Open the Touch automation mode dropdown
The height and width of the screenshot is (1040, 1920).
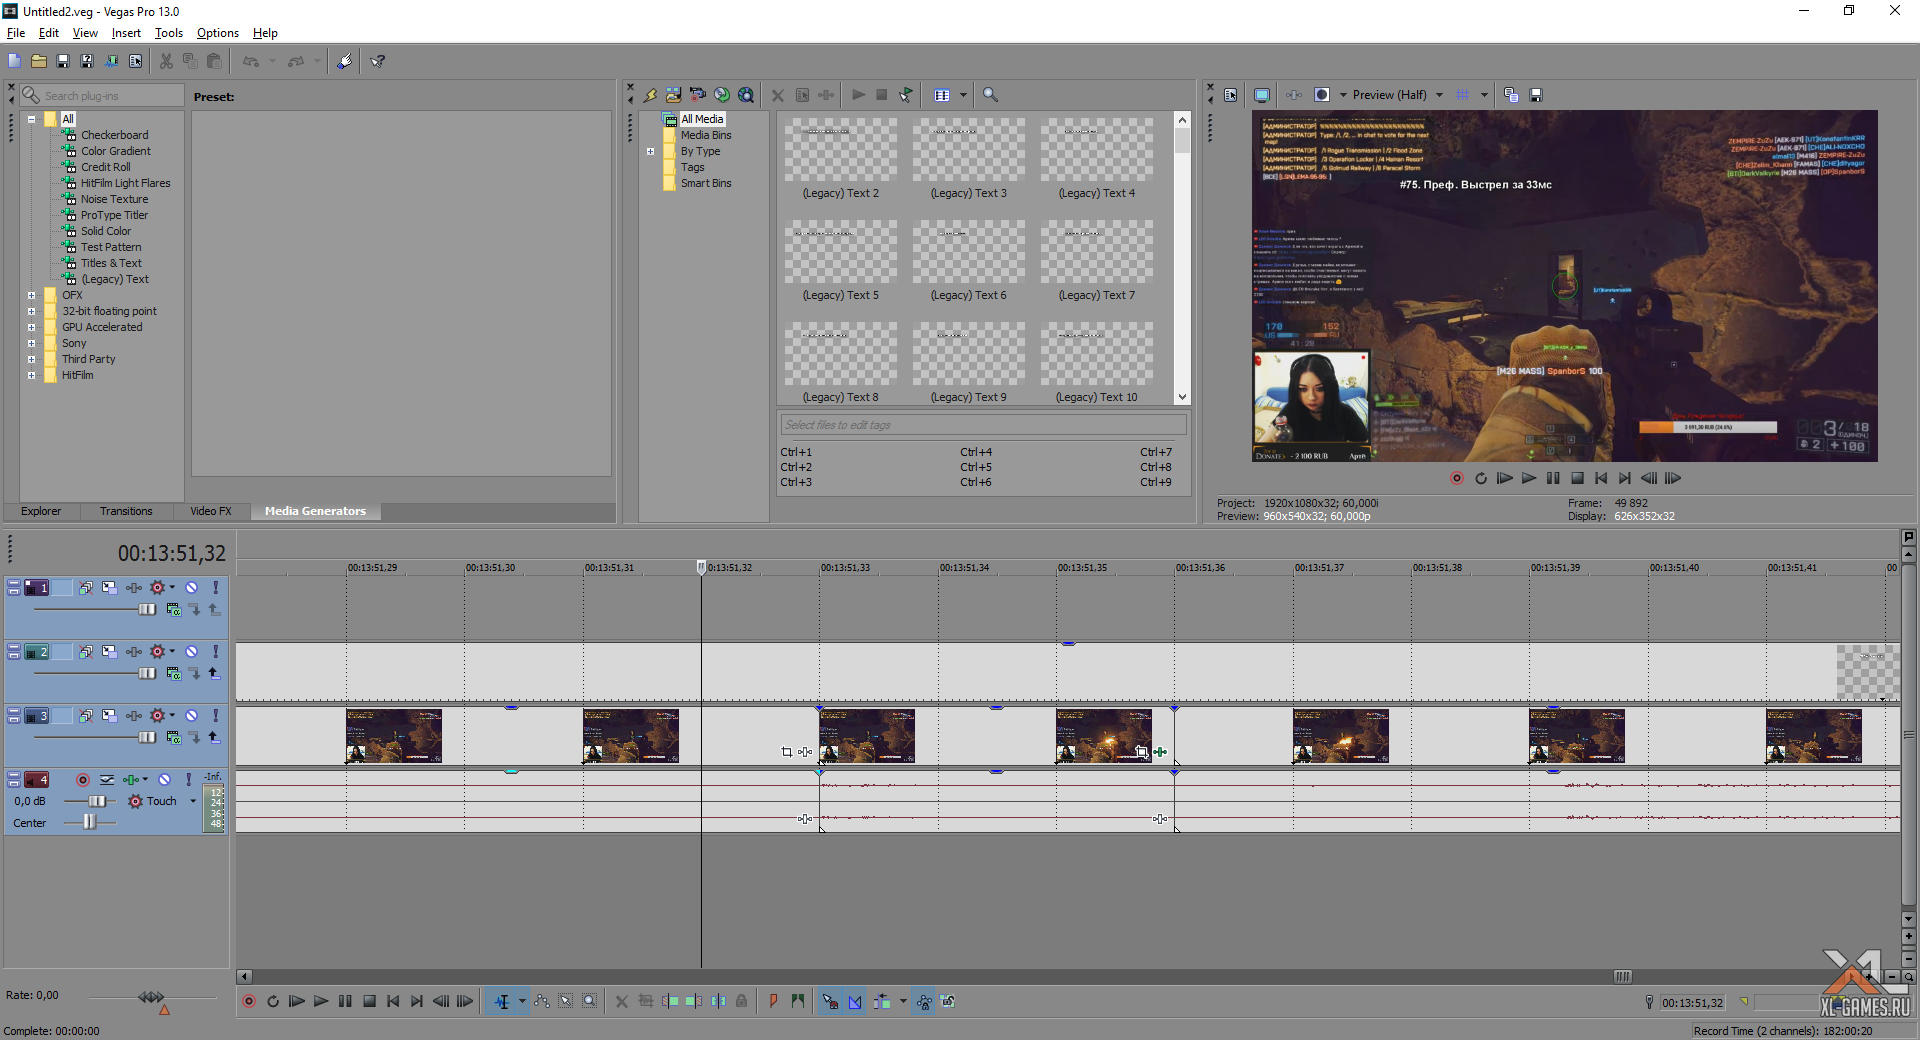193,801
